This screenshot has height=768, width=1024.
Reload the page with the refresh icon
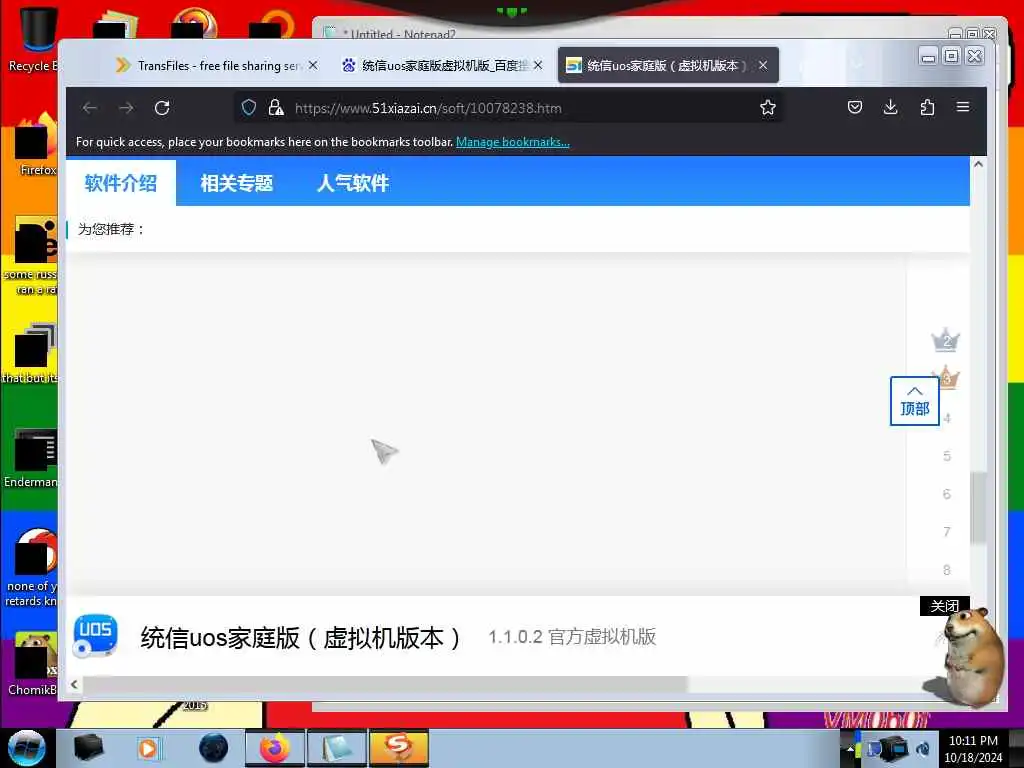pyautogui.click(x=162, y=108)
